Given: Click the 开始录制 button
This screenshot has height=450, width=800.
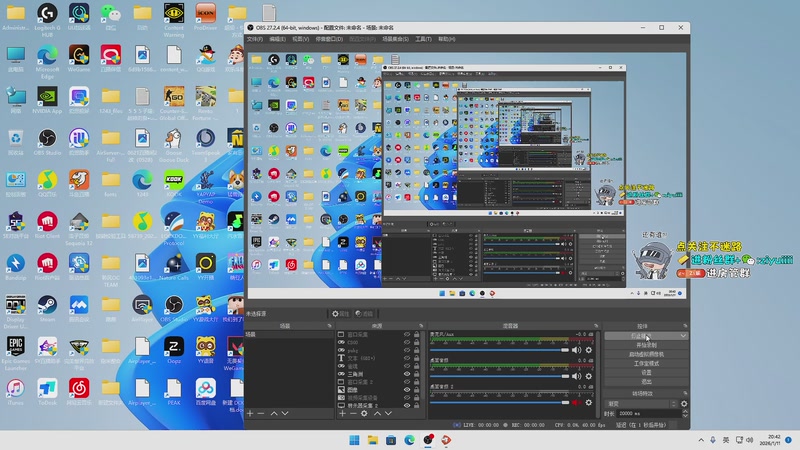Looking at the screenshot, I should click(646, 345).
